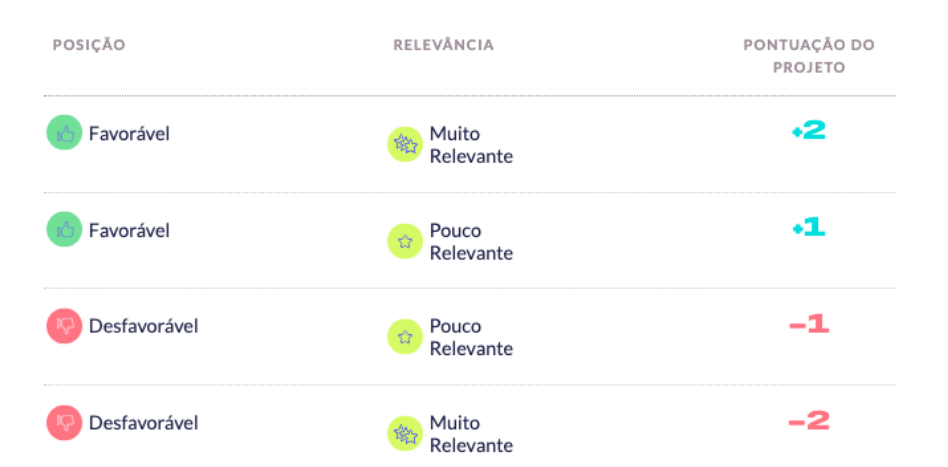Click the thumbs-up icon beside the +1 row

point(64,229)
